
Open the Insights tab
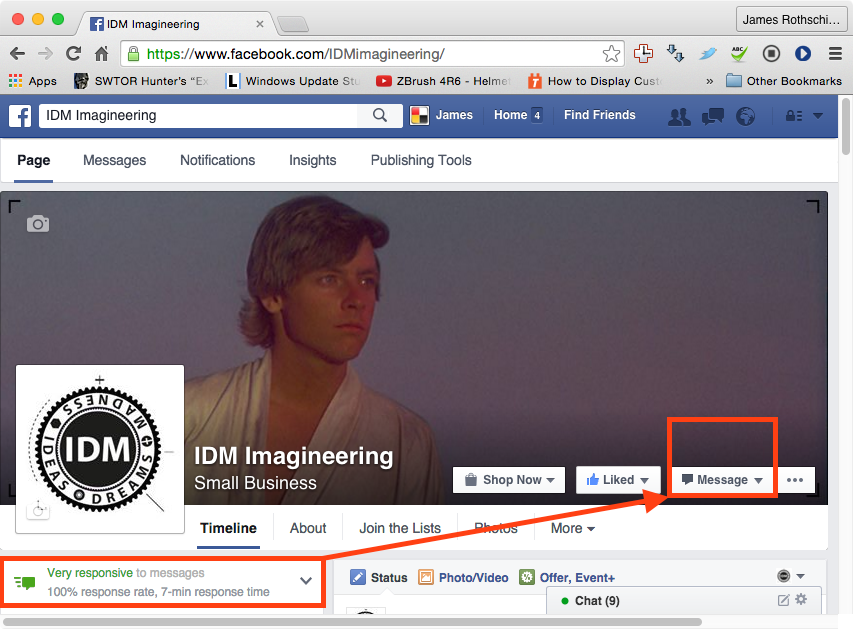(313, 160)
